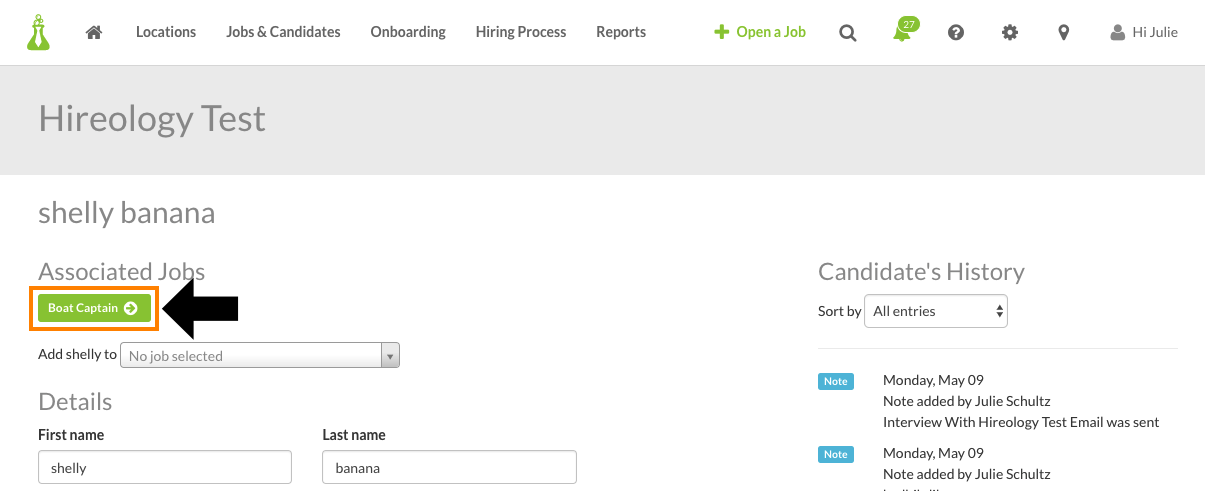The width and height of the screenshot is (1205, 491).
Task: Click the user profile icon beside Hi Julie
Action: click(1117, 33)
